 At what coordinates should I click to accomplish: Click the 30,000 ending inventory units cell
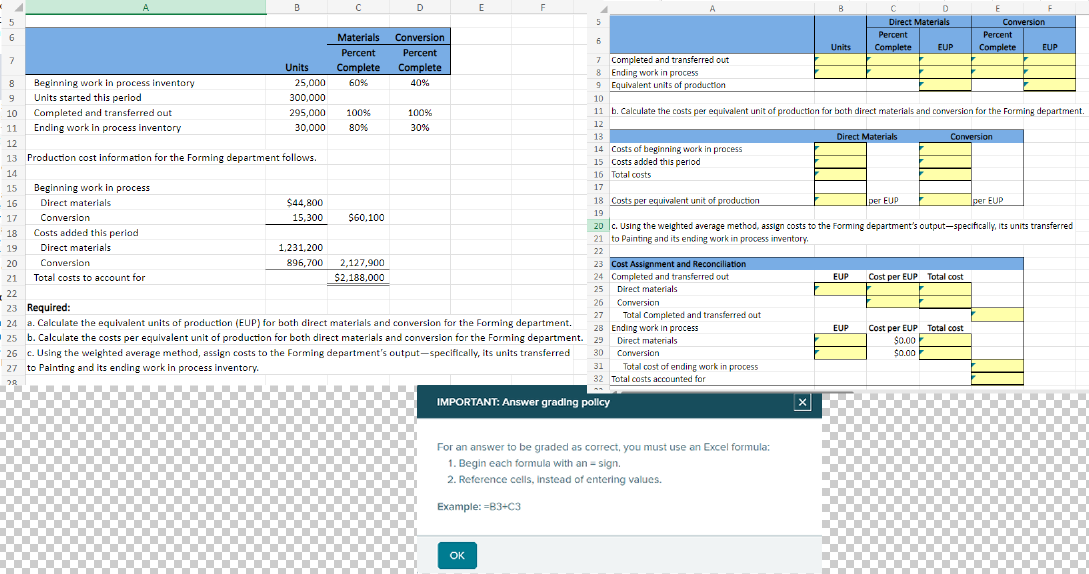pos(297,128)
